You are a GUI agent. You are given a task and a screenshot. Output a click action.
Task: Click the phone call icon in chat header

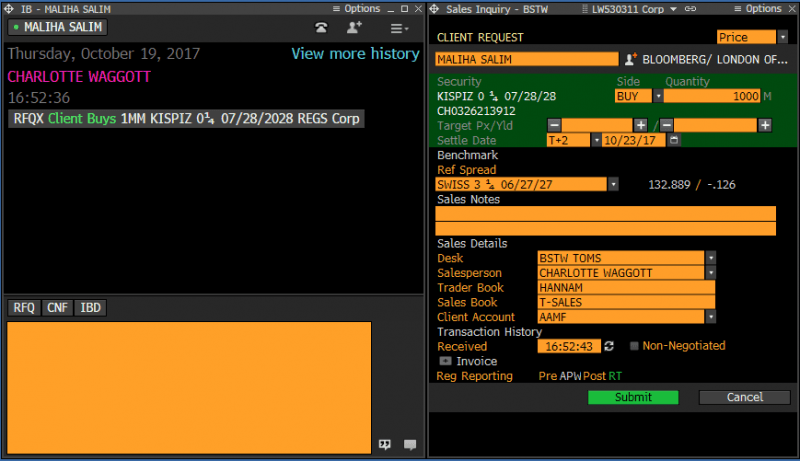pyautogui.click(x=321, y=28)
